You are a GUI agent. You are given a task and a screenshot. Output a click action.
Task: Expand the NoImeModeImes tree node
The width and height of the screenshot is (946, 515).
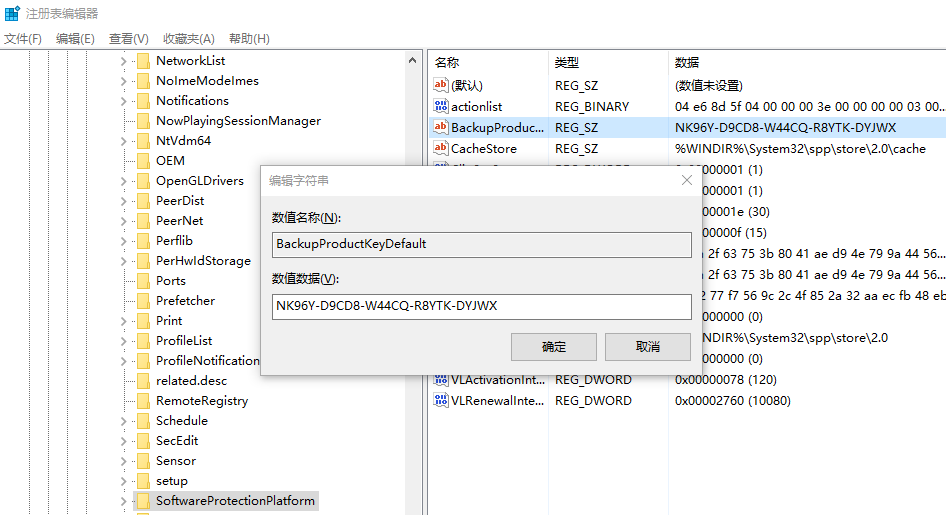tap(123, 81)
